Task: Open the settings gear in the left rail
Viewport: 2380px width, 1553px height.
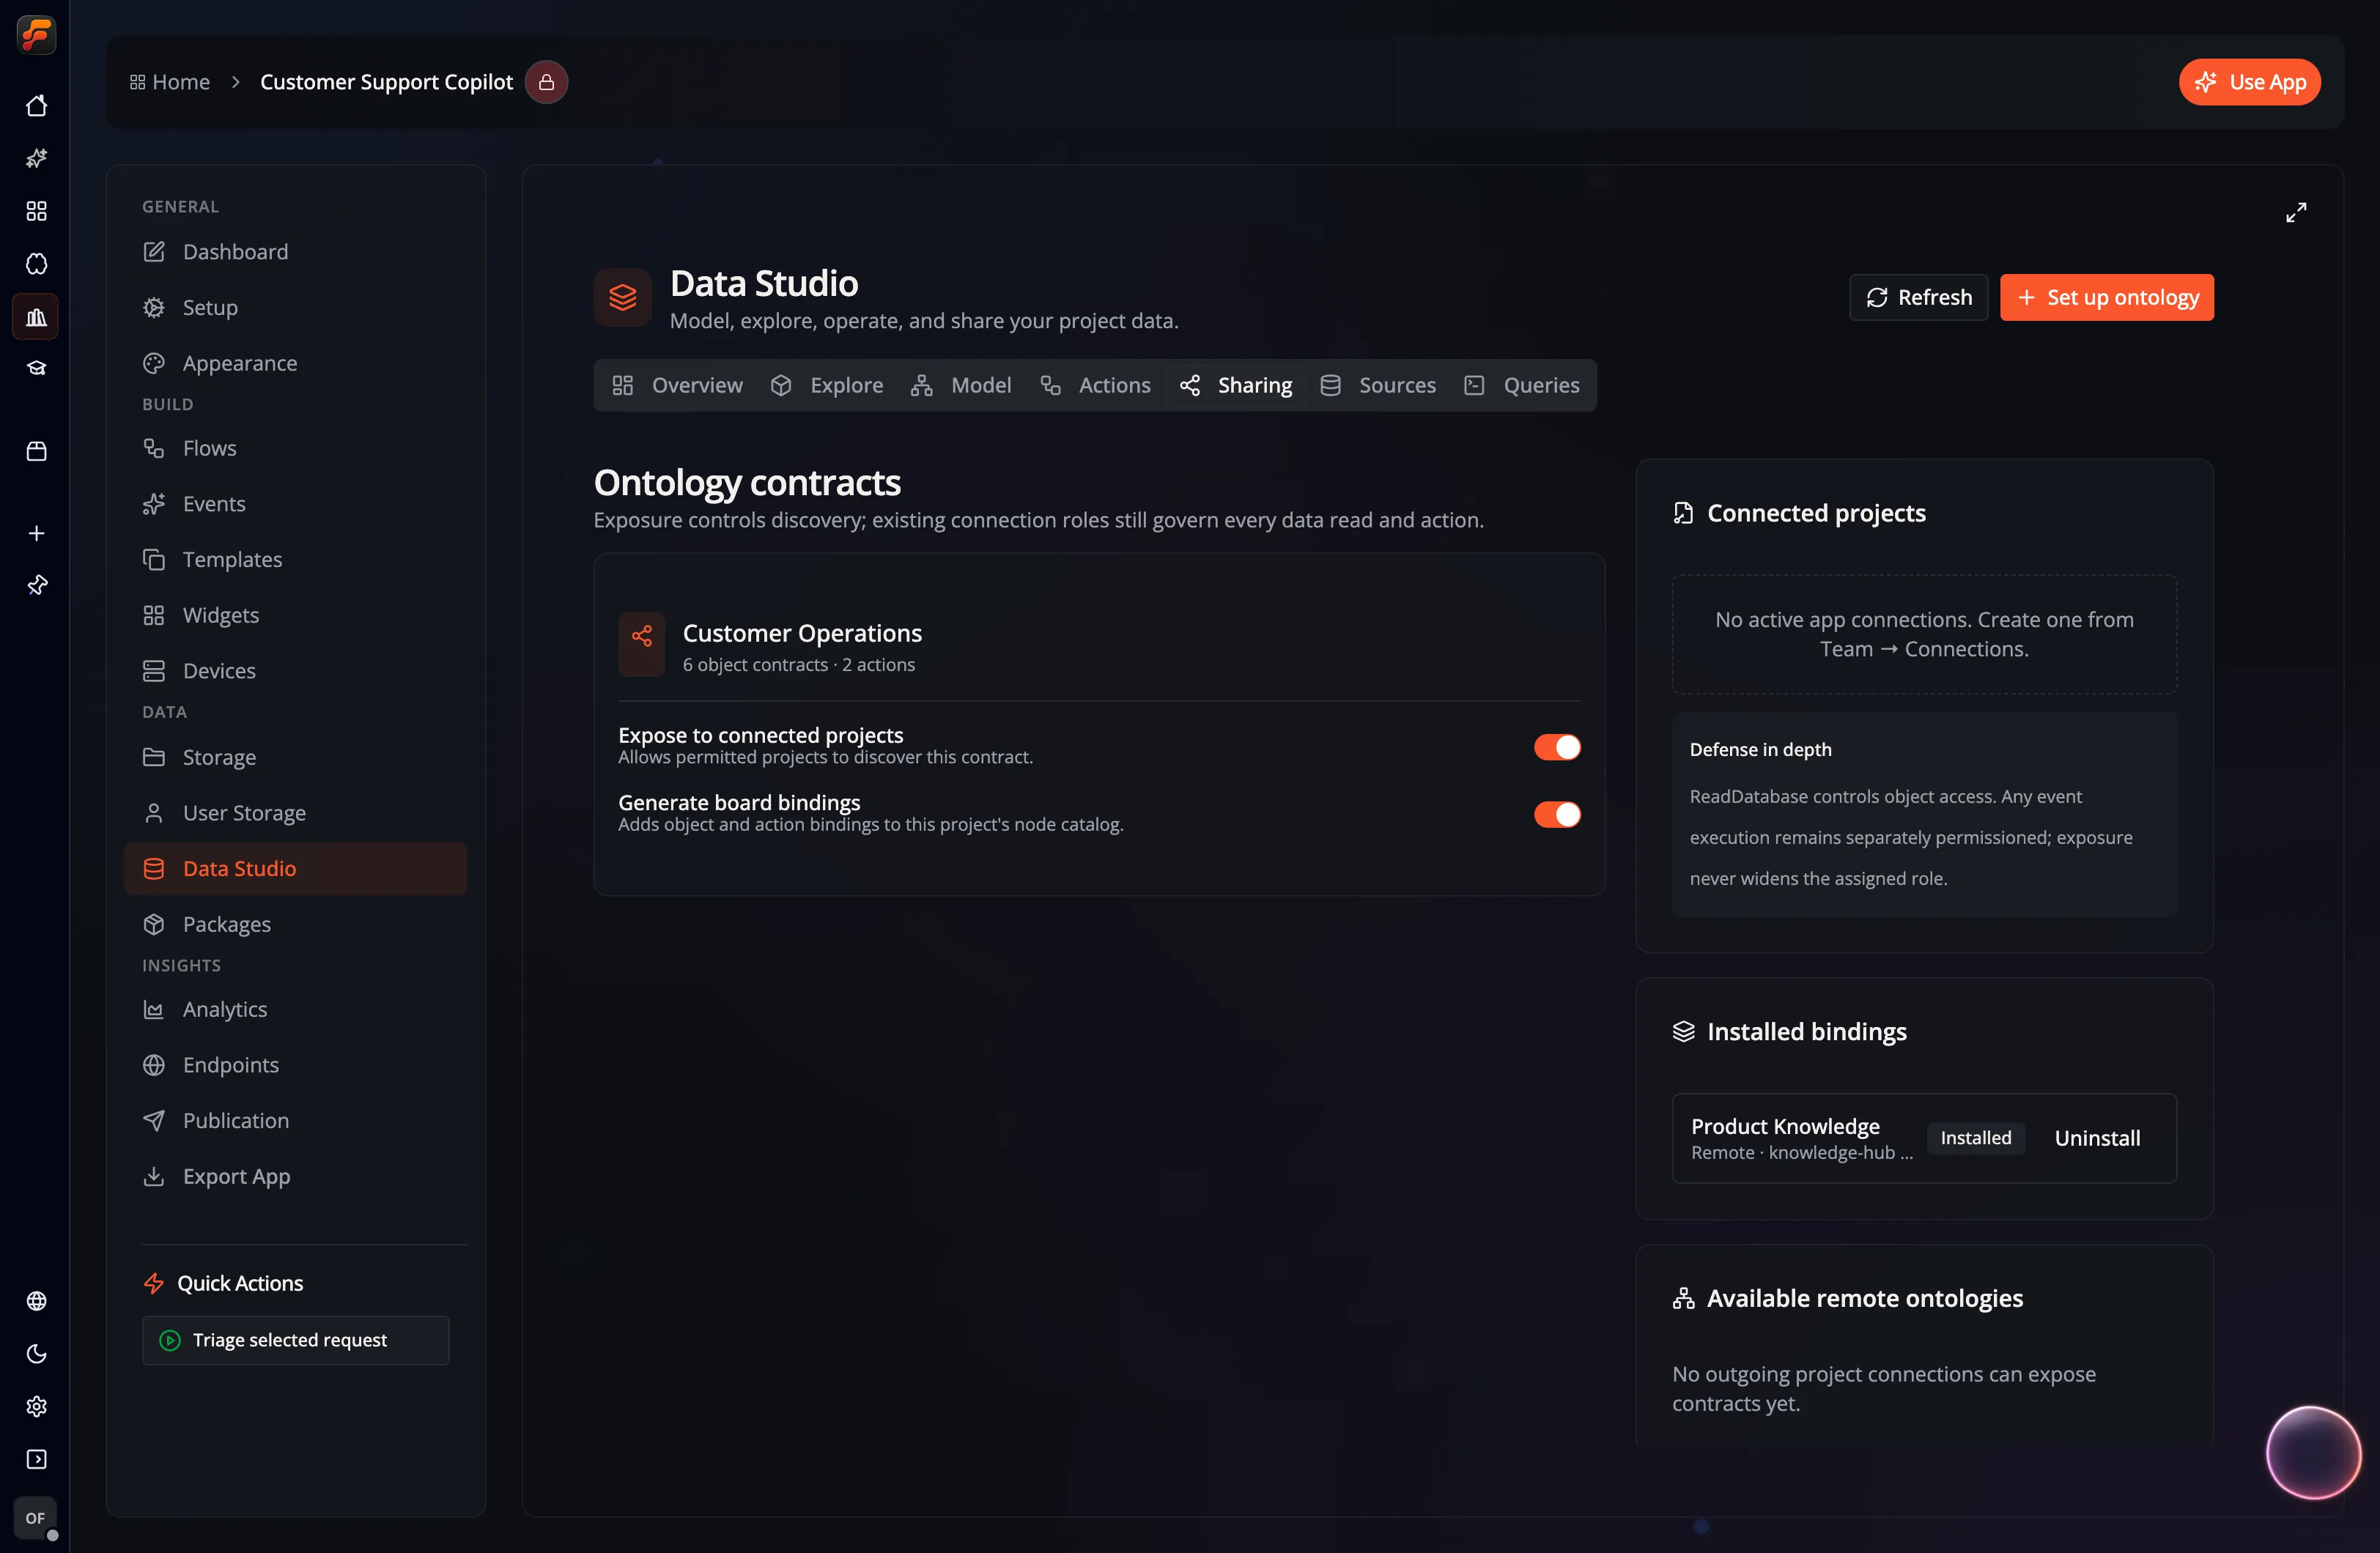Action: point(36,1407)
